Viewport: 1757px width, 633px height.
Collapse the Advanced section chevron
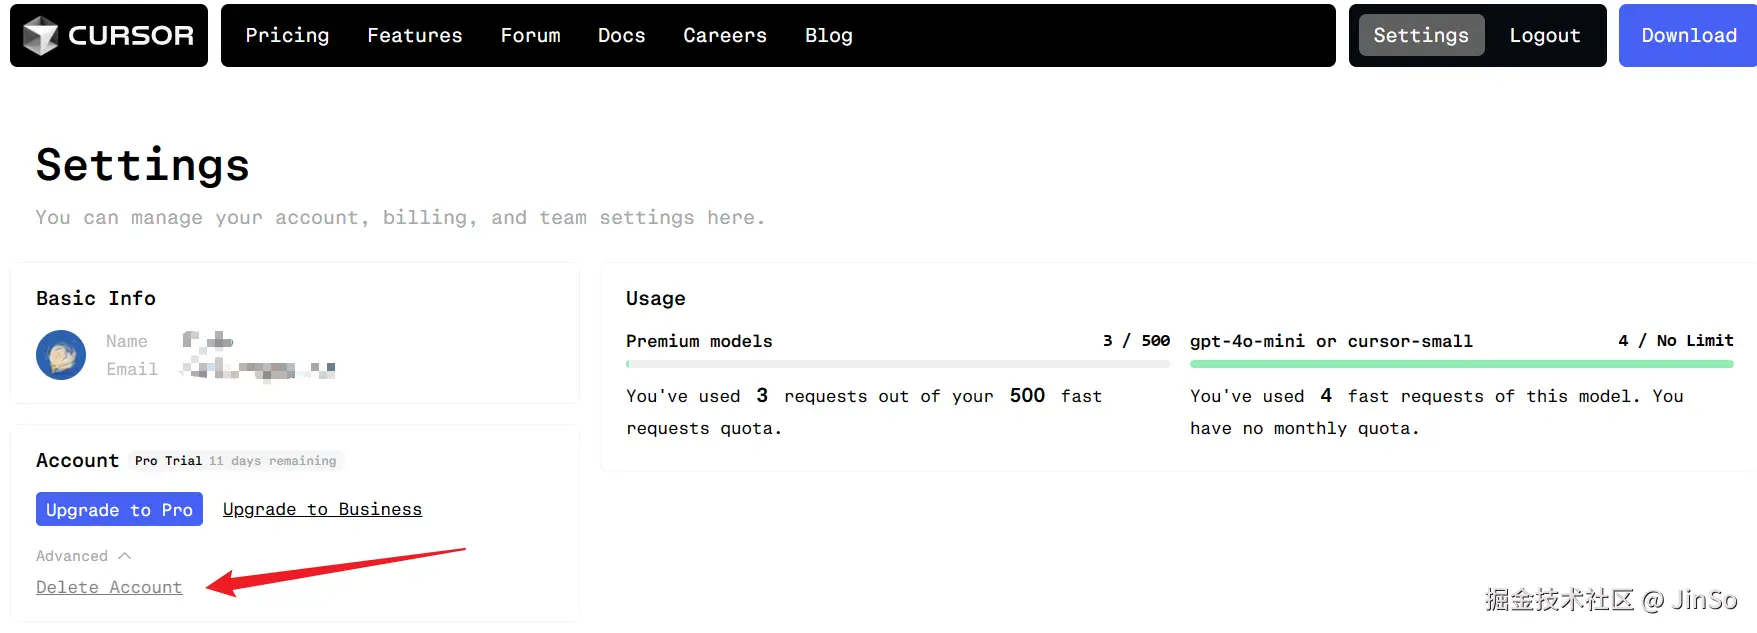pyautogui.click(x=125, y=556)
